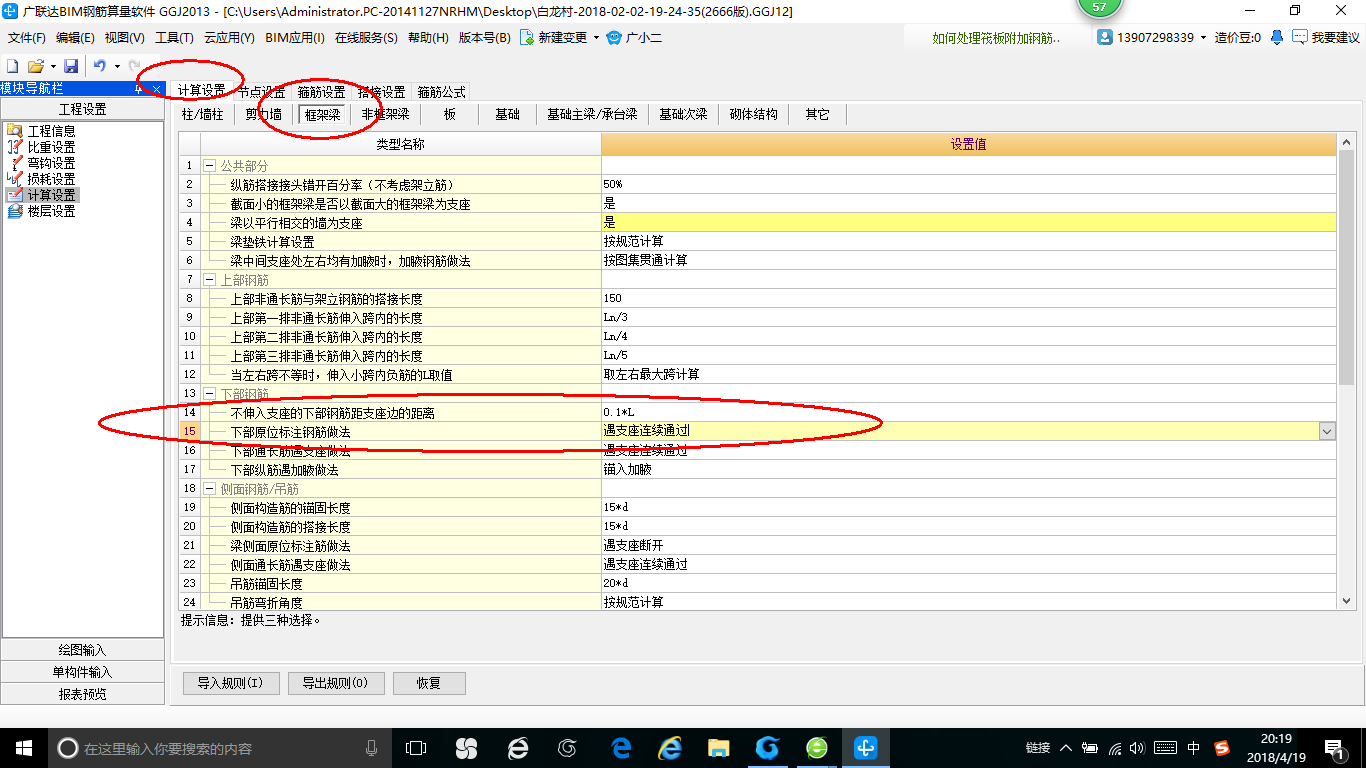Click the Windows Start button
1366x768 pixels.
pyautogui.click(x=23, y=747)
